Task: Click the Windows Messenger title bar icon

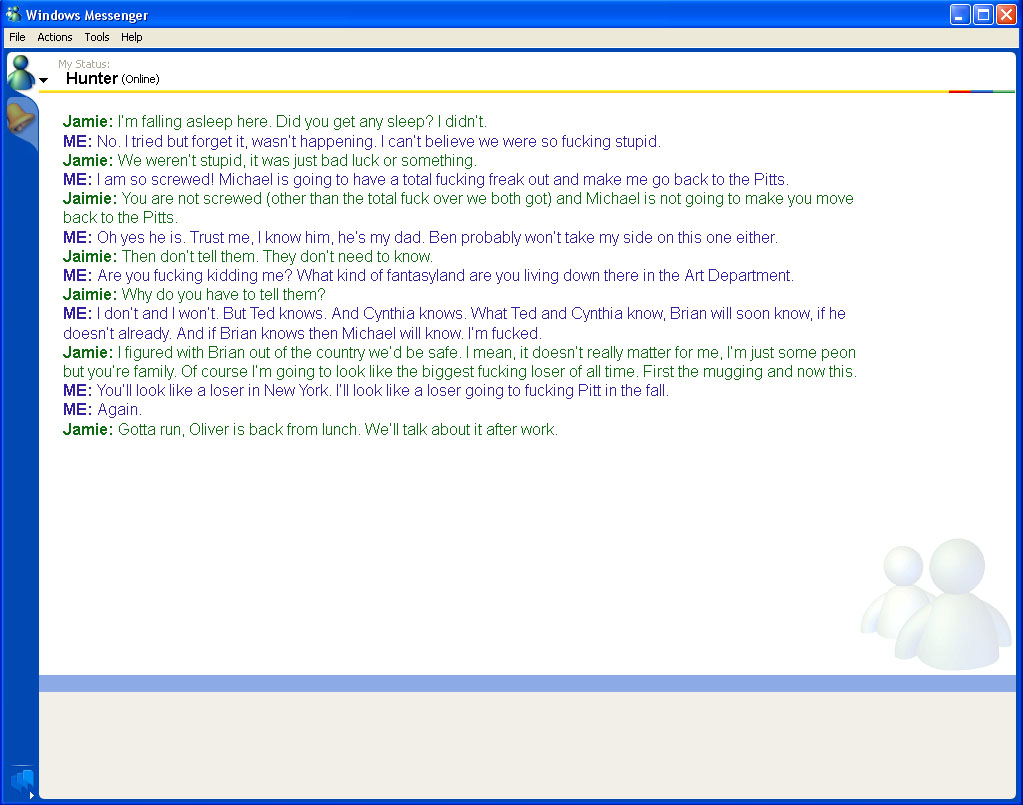Action: click(x=13, y=14)
